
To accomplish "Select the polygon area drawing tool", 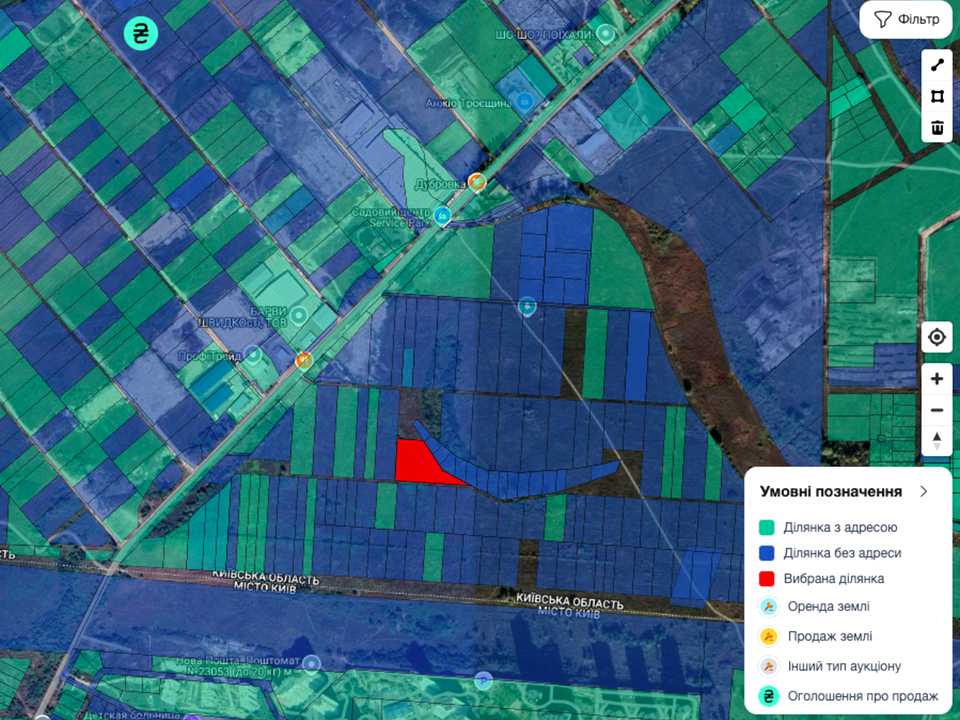I will (937, 96).
